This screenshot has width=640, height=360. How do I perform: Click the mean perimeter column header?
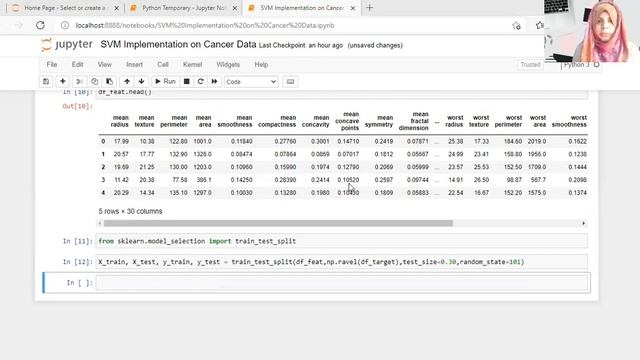[173, 121]
